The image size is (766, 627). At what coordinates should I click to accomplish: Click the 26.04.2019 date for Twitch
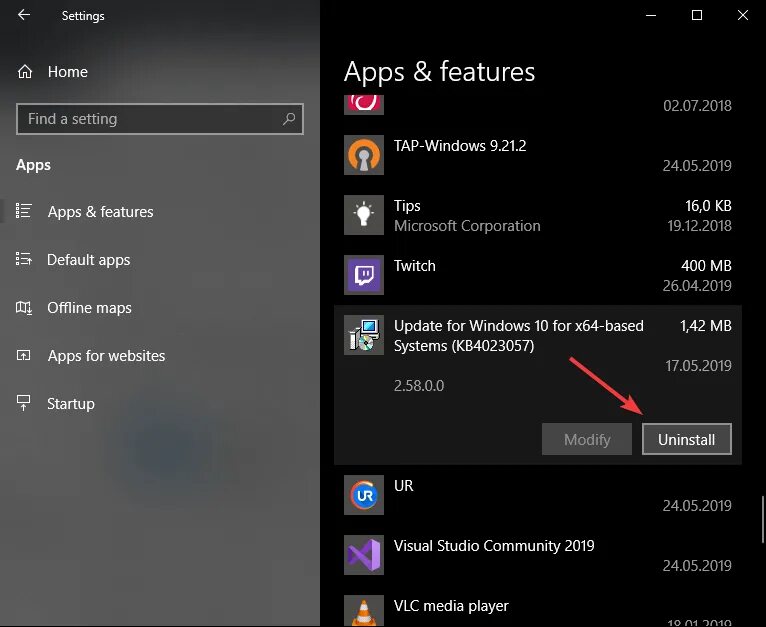coord(697,285)
